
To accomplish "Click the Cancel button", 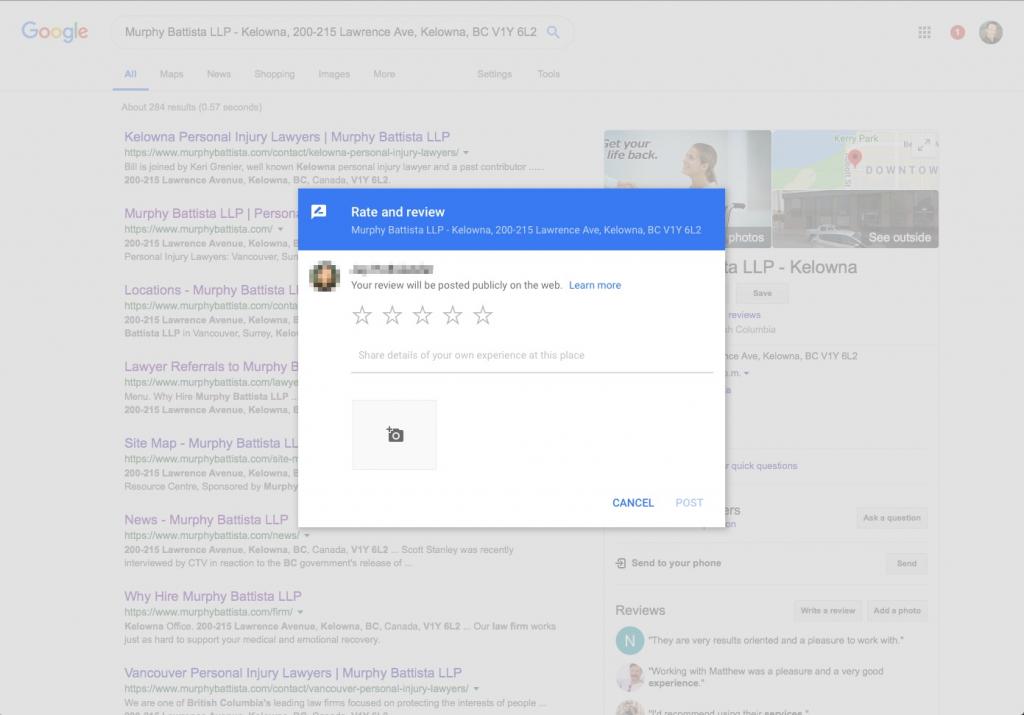I will [x=633, y=503].
